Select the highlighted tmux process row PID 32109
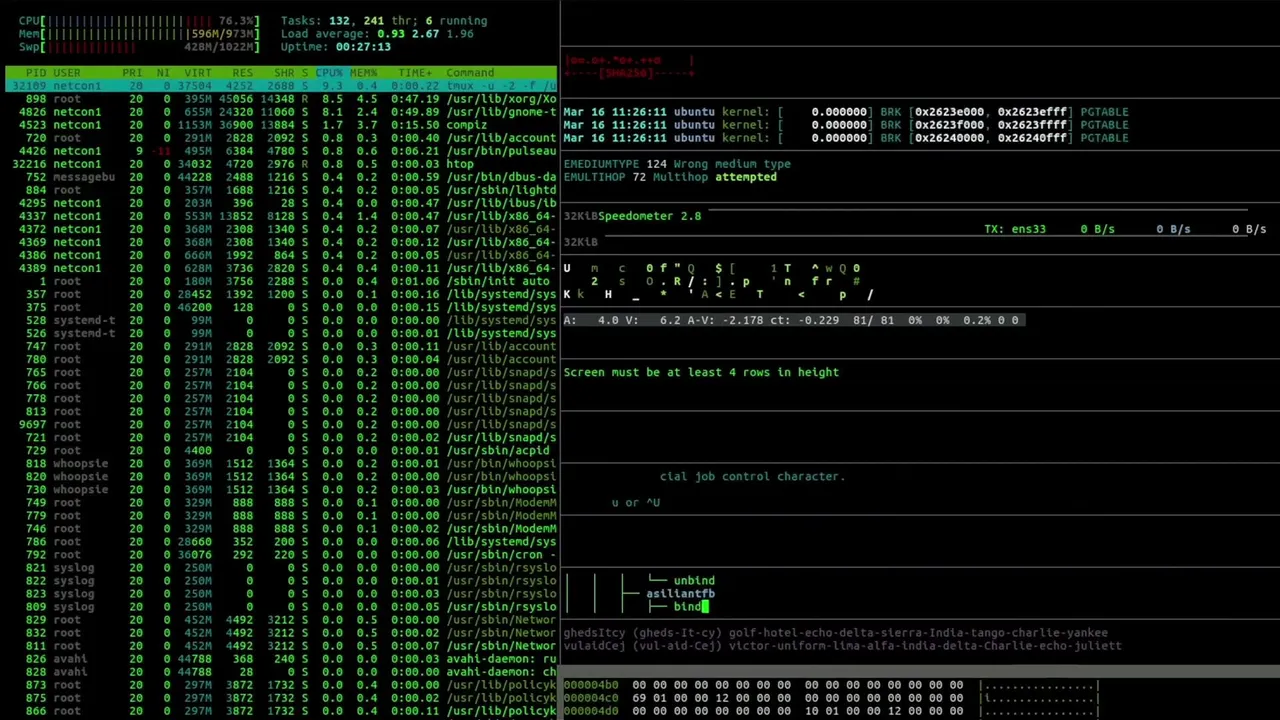 pos(281,86)
